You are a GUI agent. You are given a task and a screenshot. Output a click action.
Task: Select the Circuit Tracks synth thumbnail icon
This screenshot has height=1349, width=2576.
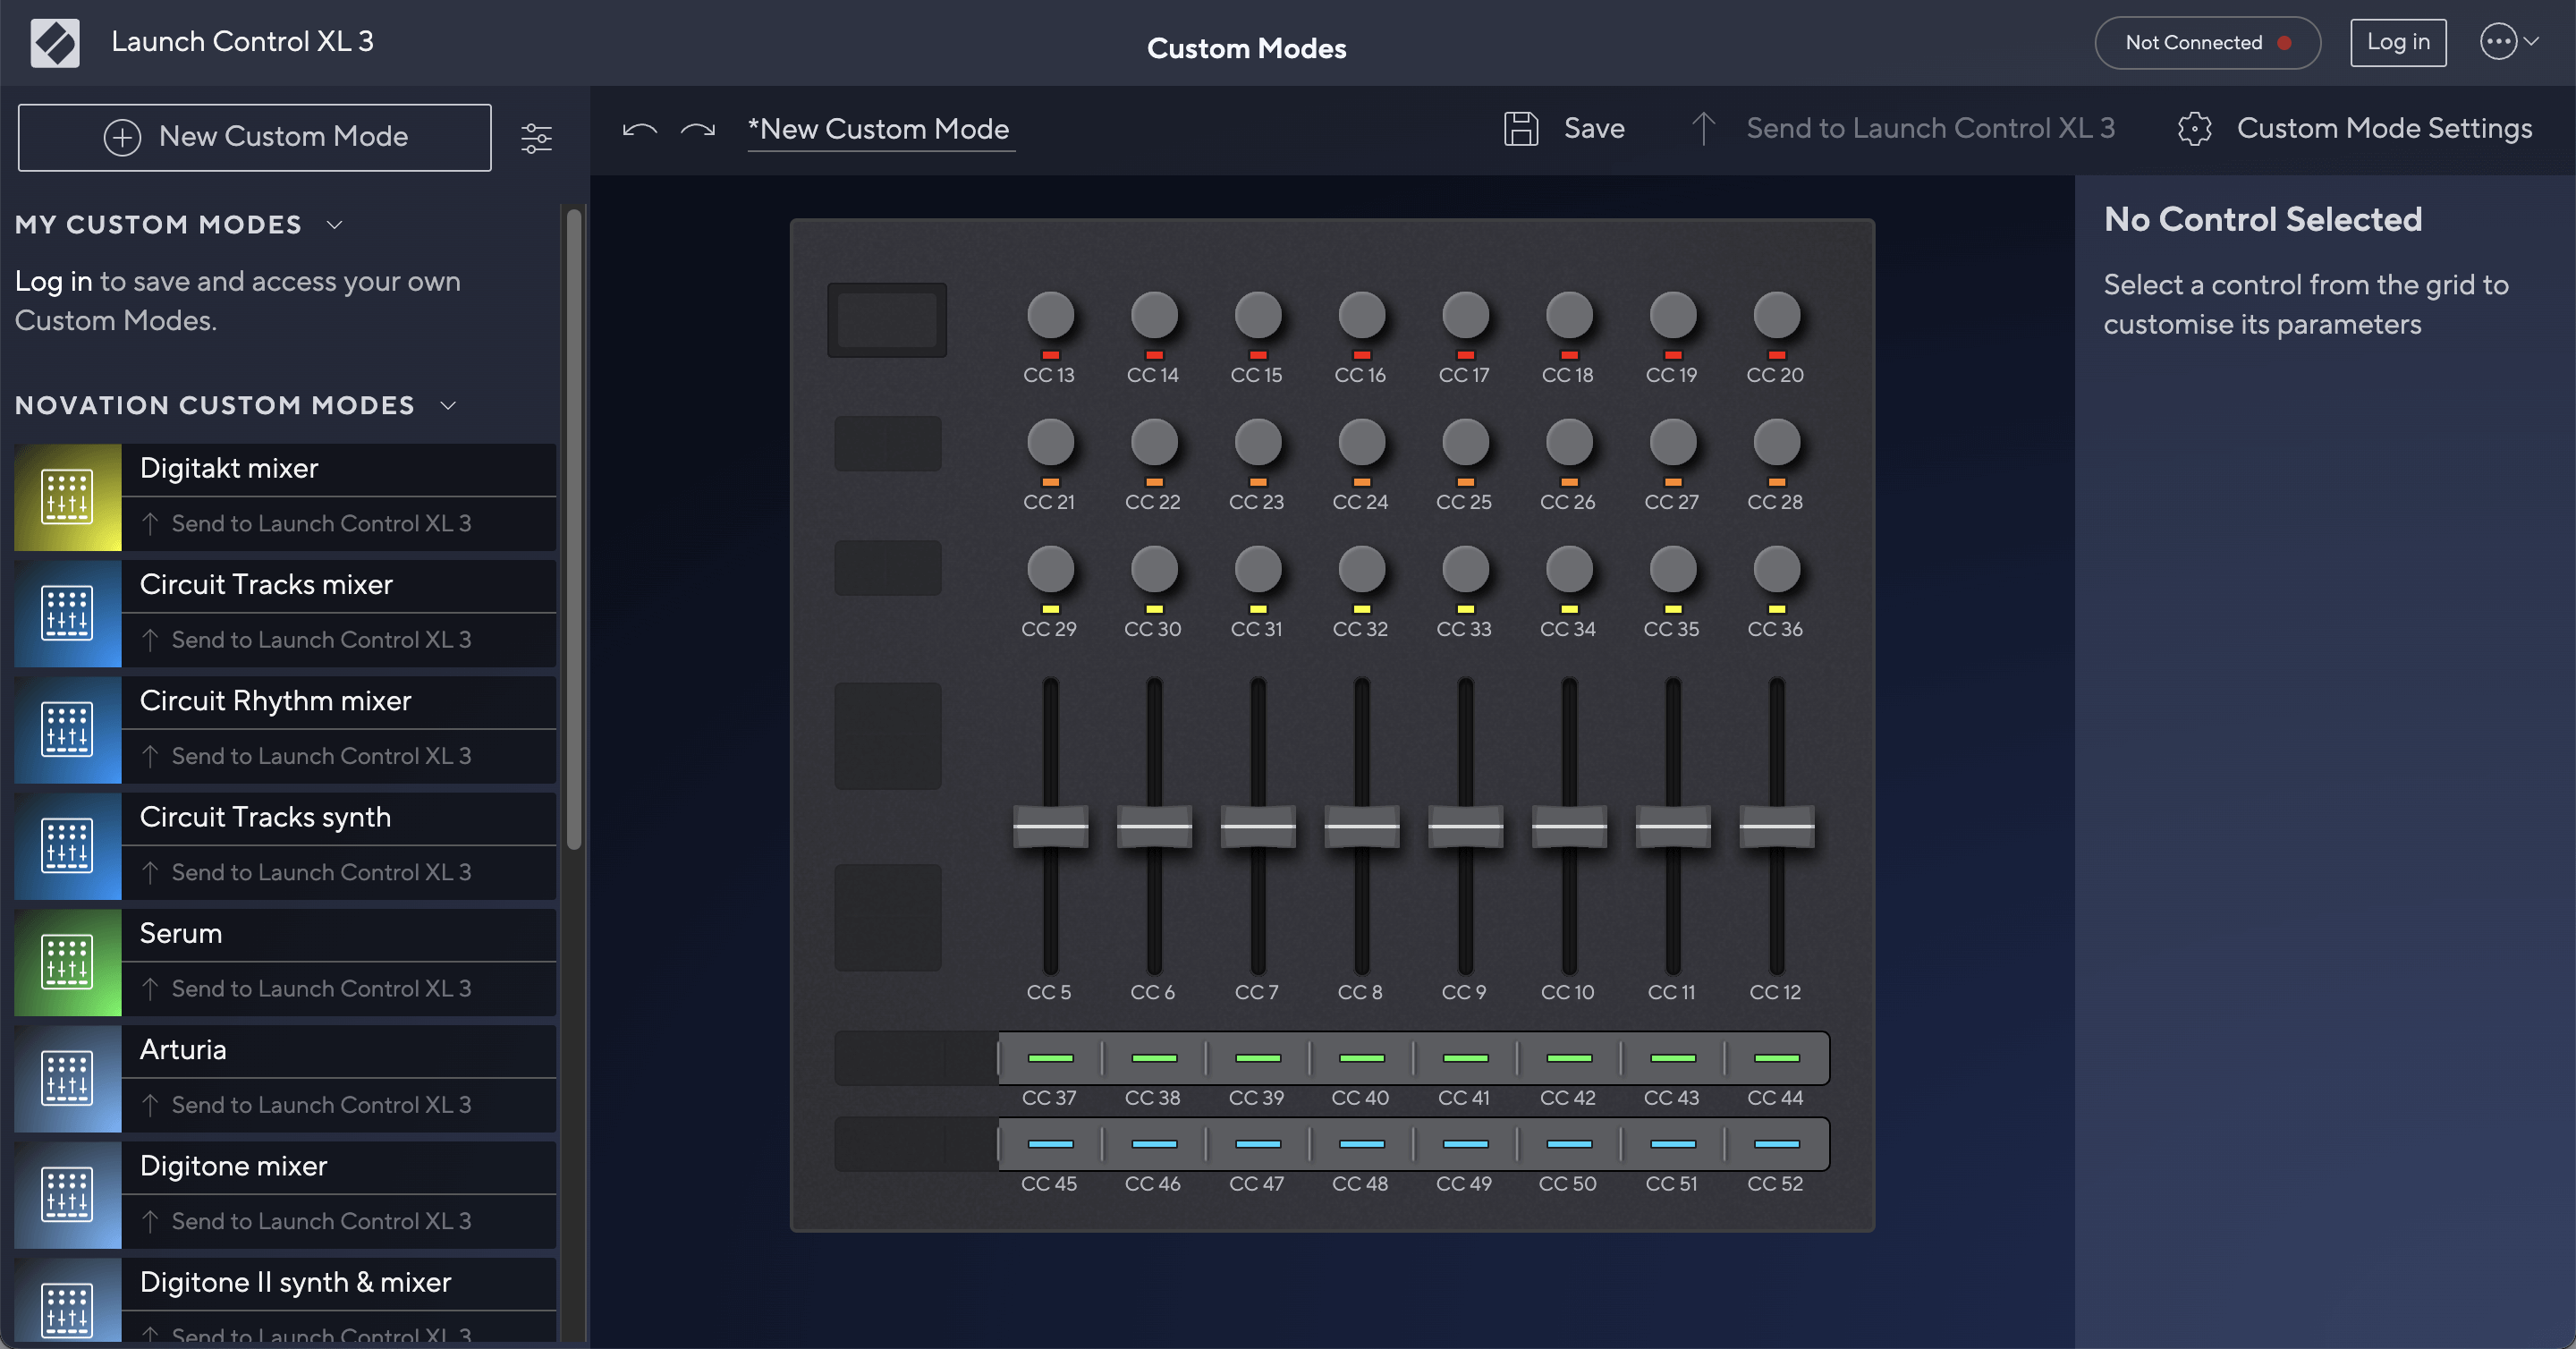[68, 845]
